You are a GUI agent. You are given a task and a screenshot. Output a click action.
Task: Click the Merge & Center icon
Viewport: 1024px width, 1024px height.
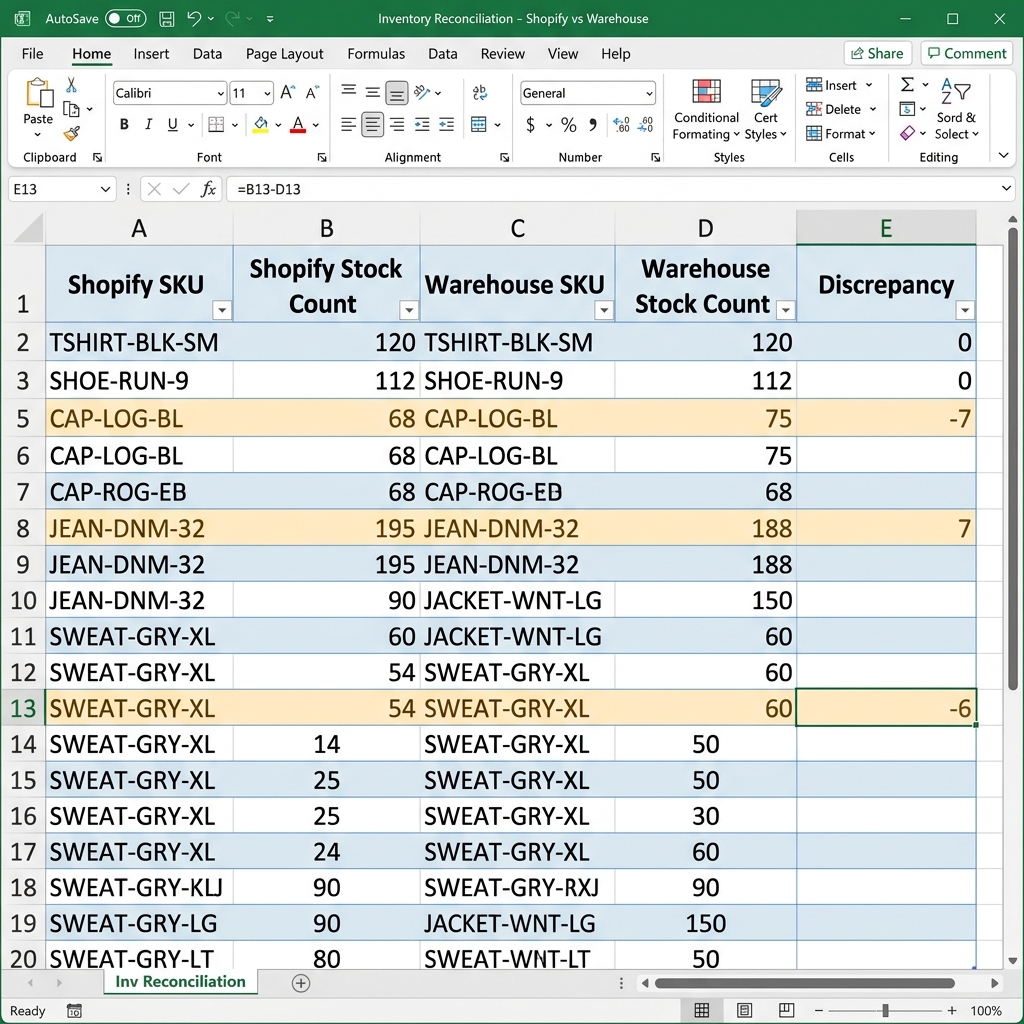pos(479,124)
